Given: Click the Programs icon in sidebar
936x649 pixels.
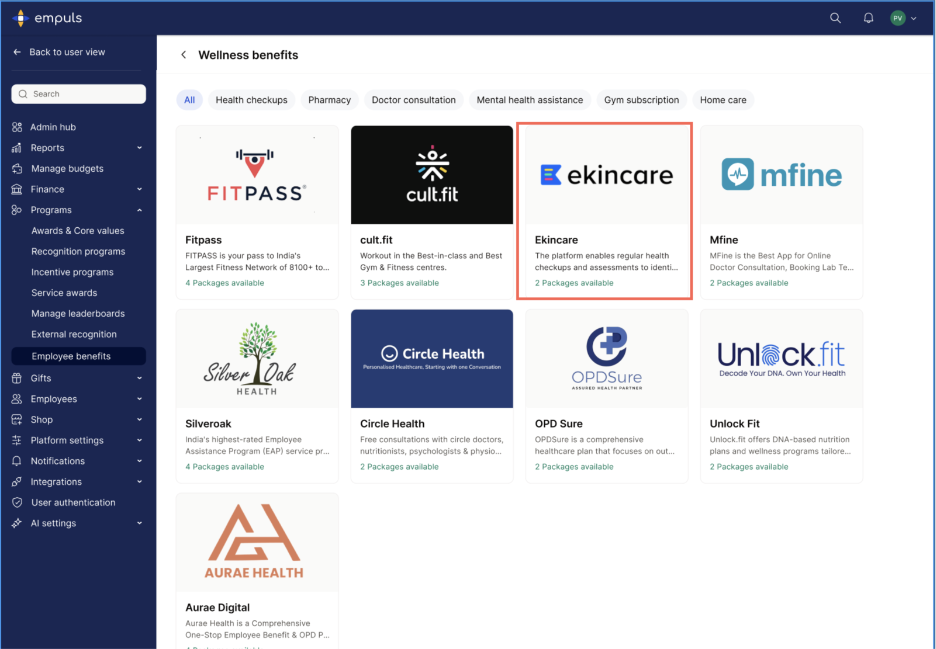Looking at the screenshot, I should coord(17,210).
